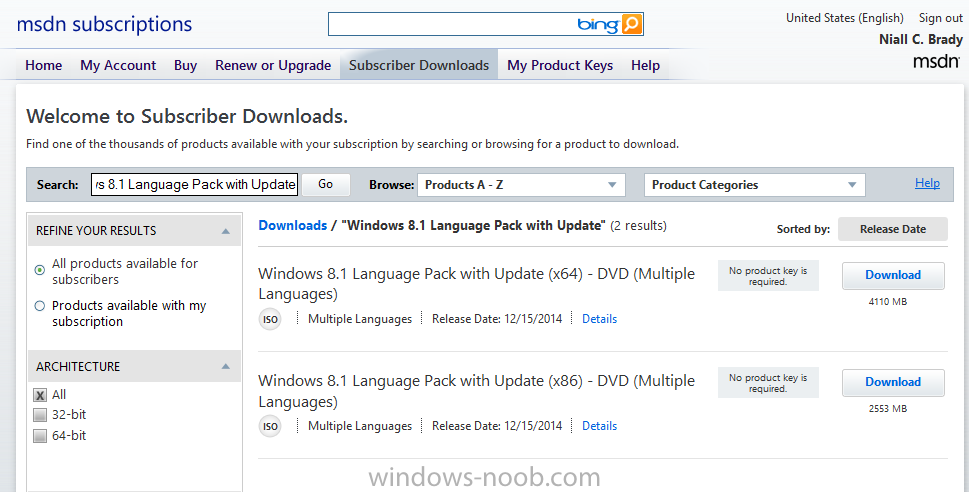Open the Help navigation tab
969x492 pixels.
tap(645, 66)
